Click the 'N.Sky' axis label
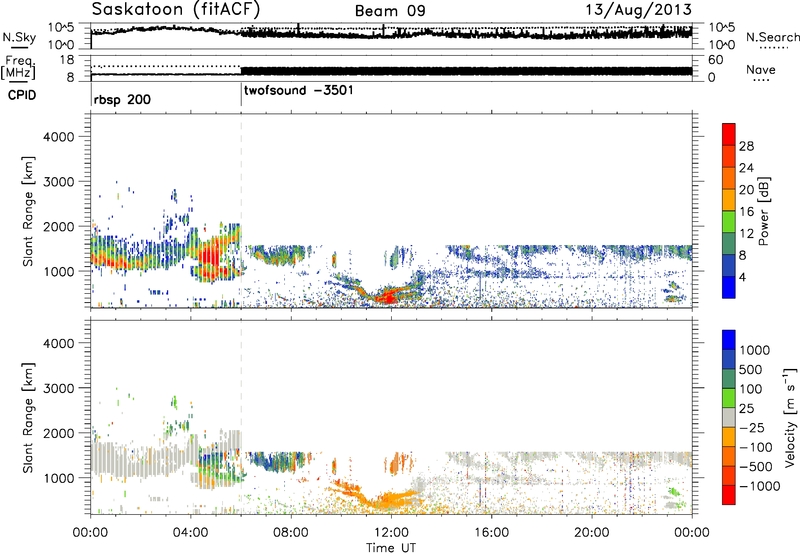The image size is (800, 554). pos(19,37)
